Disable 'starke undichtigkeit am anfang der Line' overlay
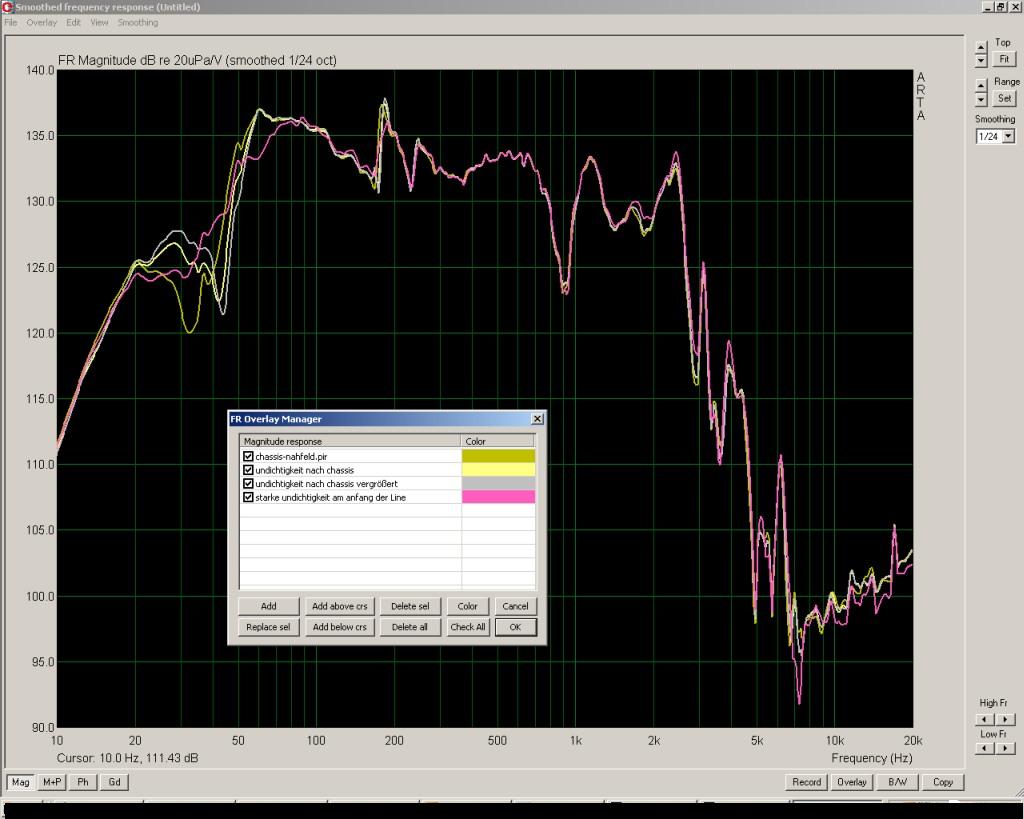1024x819 pixels. tap(248, 497)
